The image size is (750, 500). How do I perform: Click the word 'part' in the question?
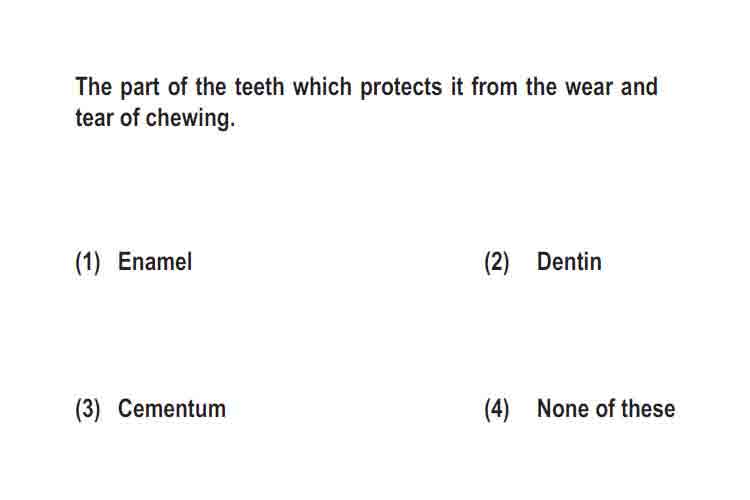[140, 88]
